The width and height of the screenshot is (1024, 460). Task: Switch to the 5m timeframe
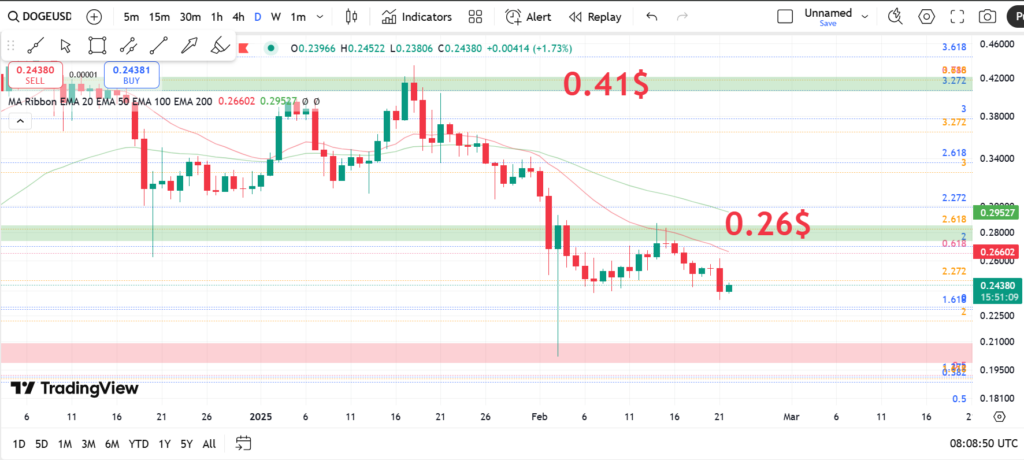coord(131,17)
